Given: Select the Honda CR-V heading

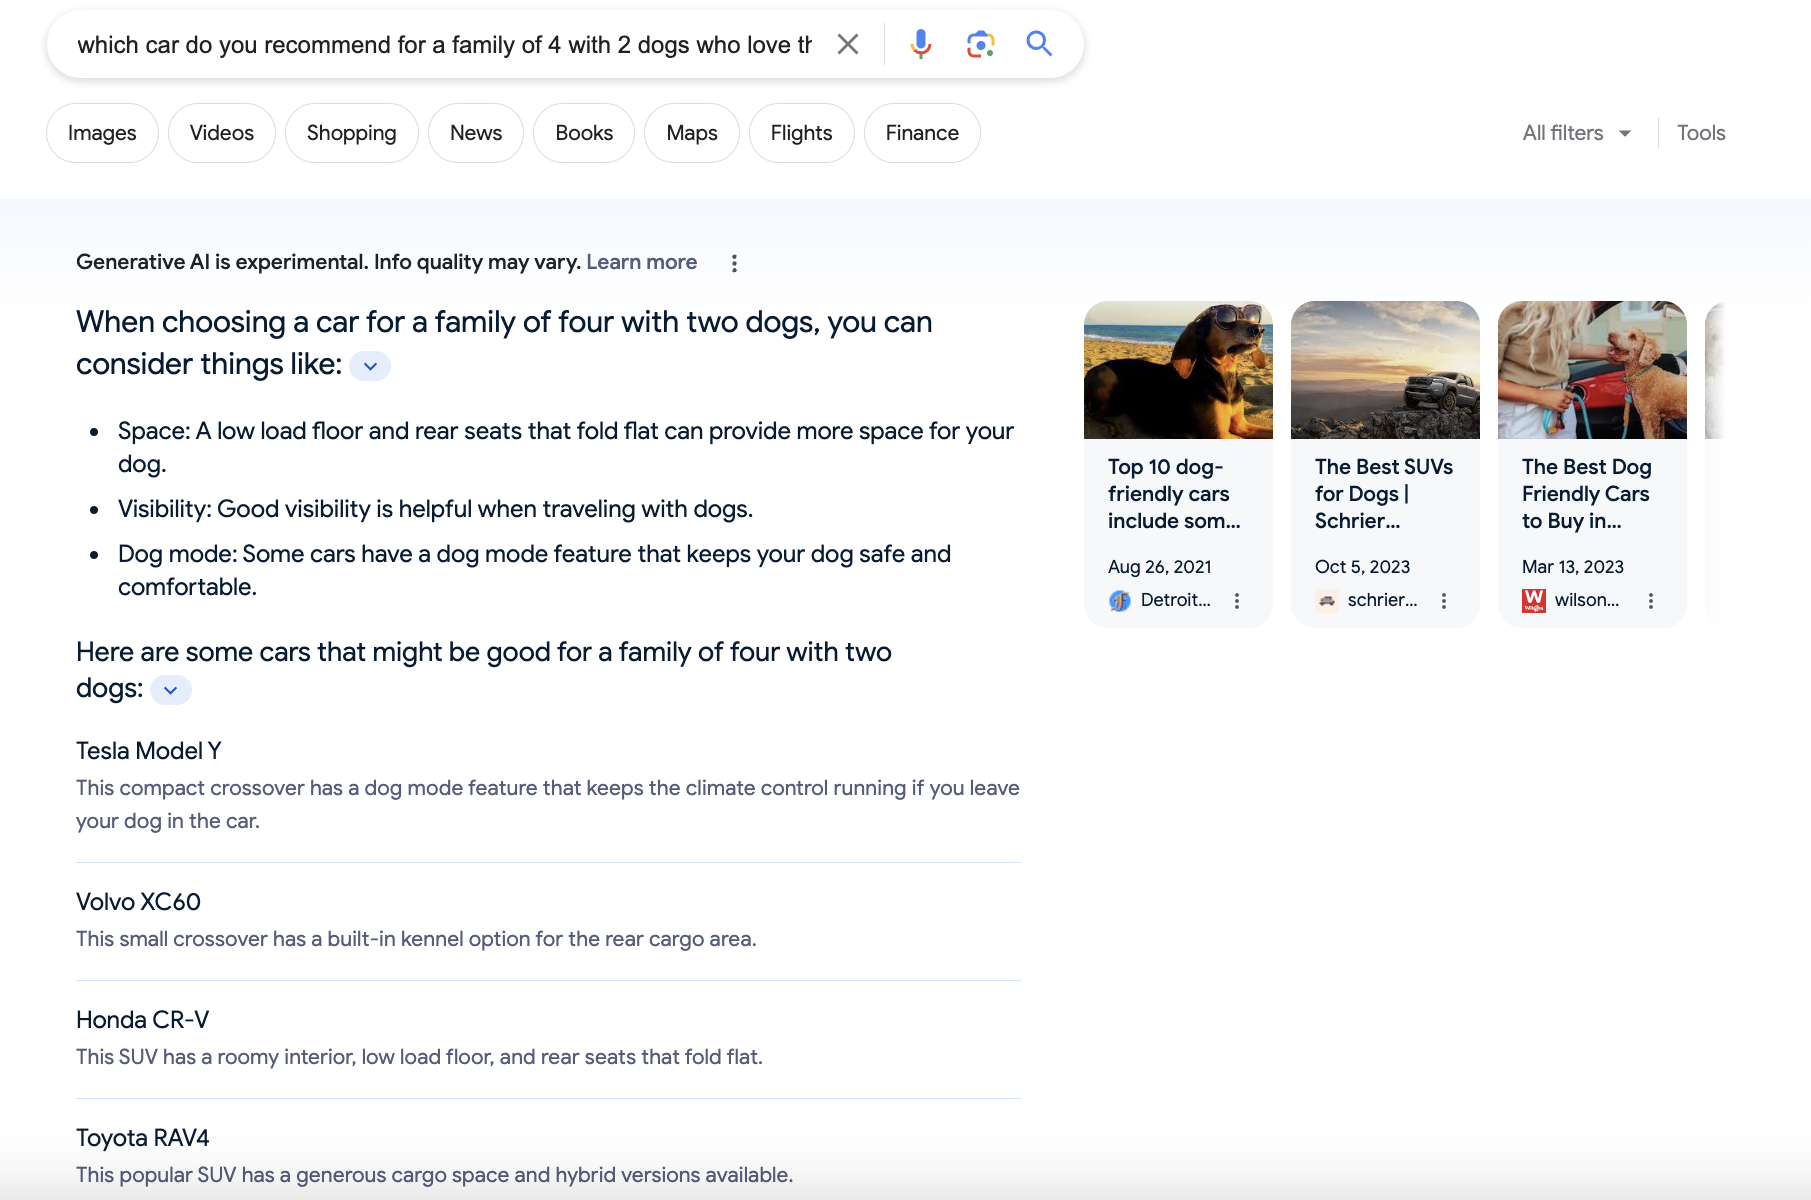Looking at the screenshot, I should point(143,1020).
